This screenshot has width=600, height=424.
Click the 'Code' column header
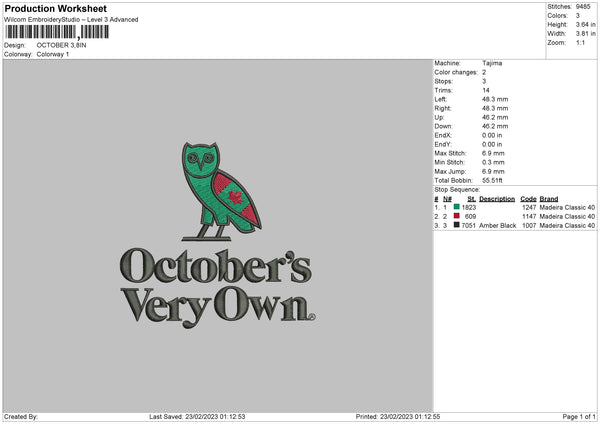[528, 199]
